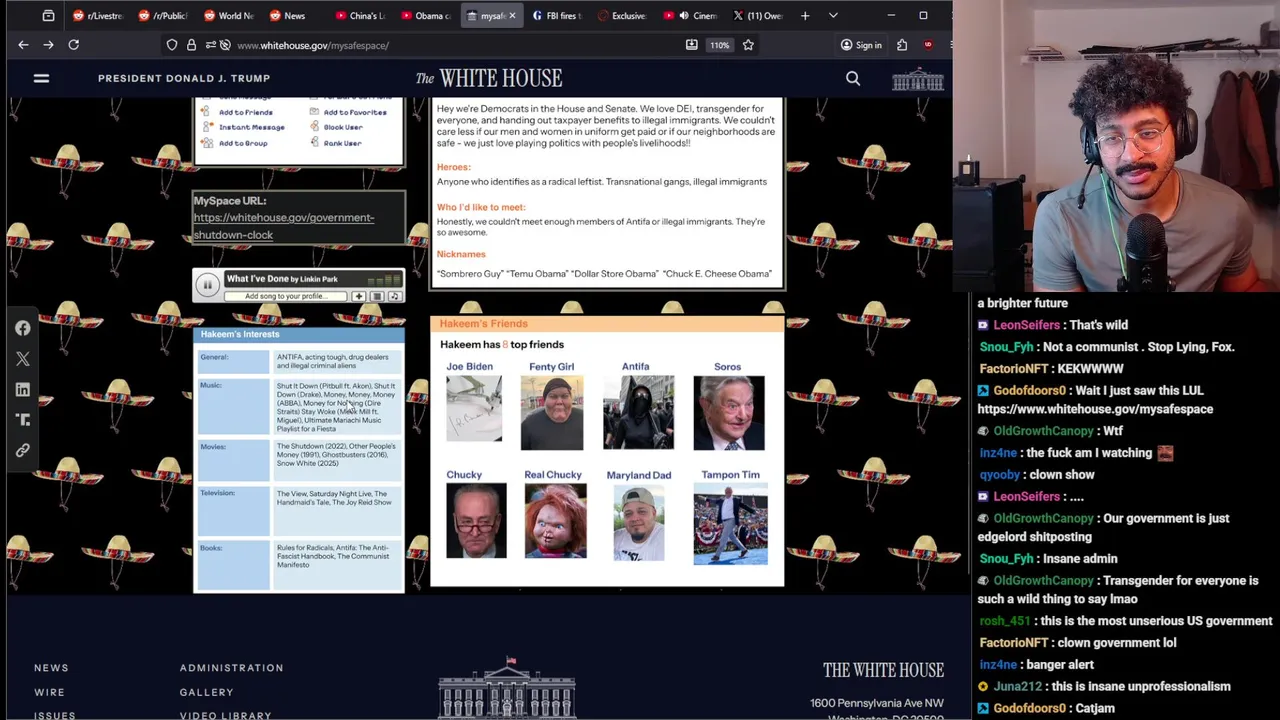Open Joe Biden friend thumbnail
Image resolution: width=1280 pixels, height=720 pixels.
pyautogui.click(x=474, y=409)
